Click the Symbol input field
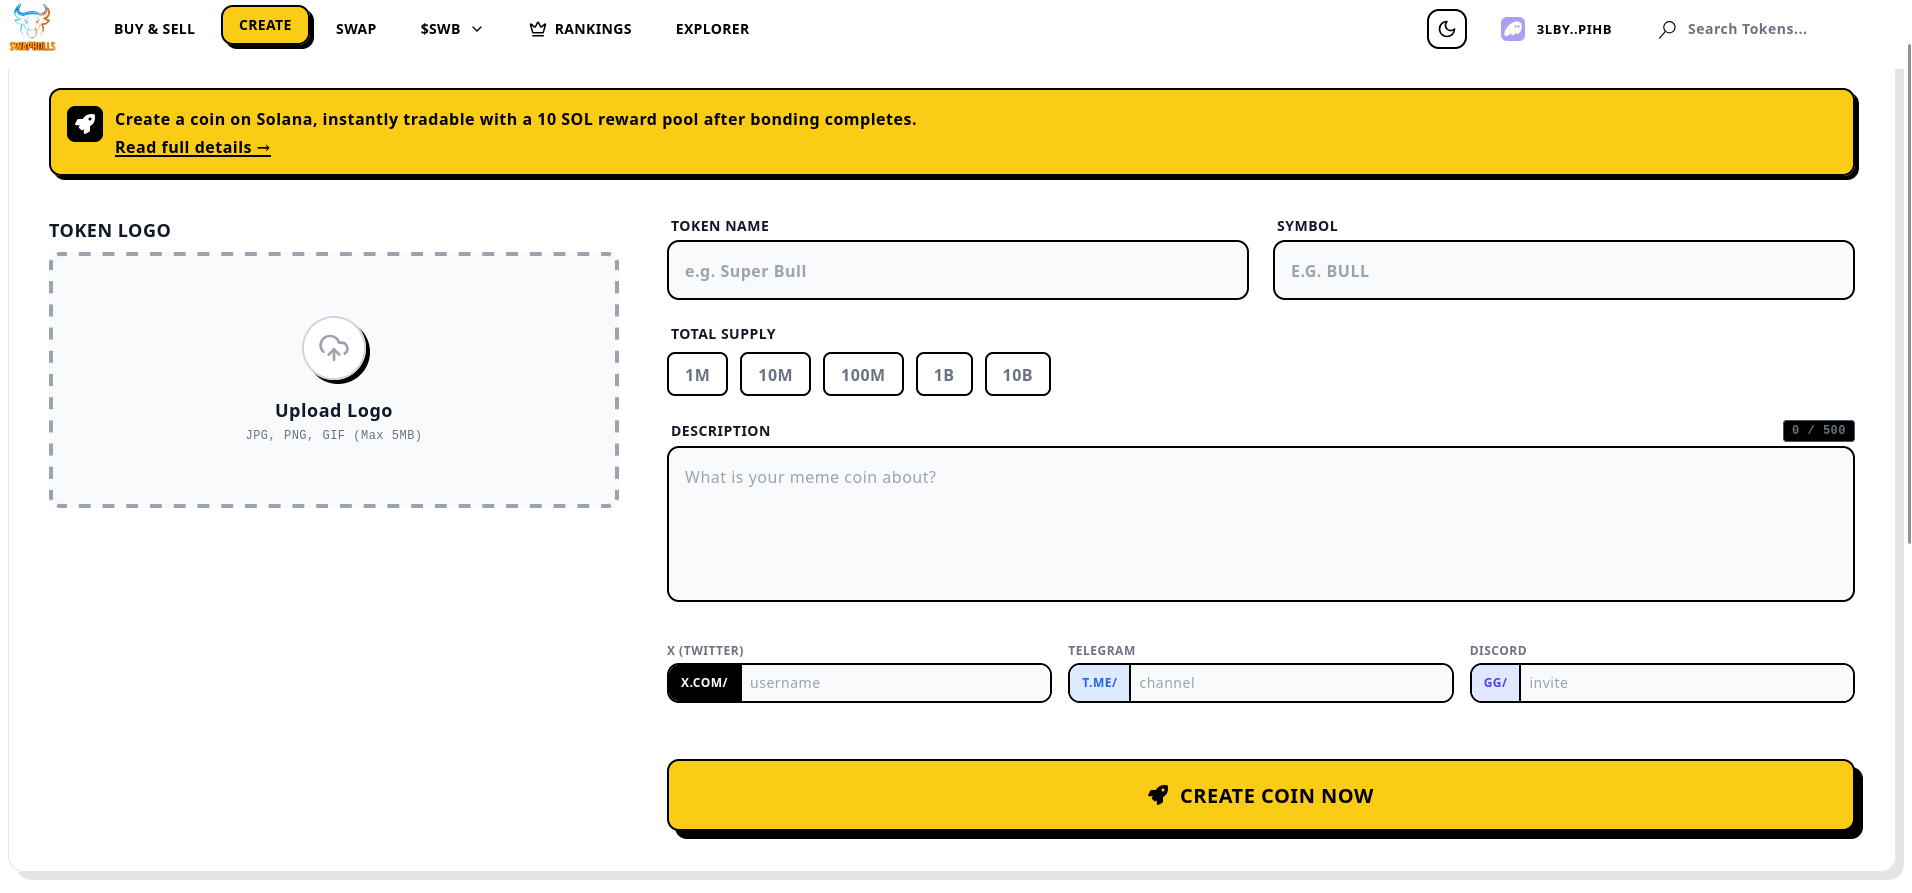 1564,270
